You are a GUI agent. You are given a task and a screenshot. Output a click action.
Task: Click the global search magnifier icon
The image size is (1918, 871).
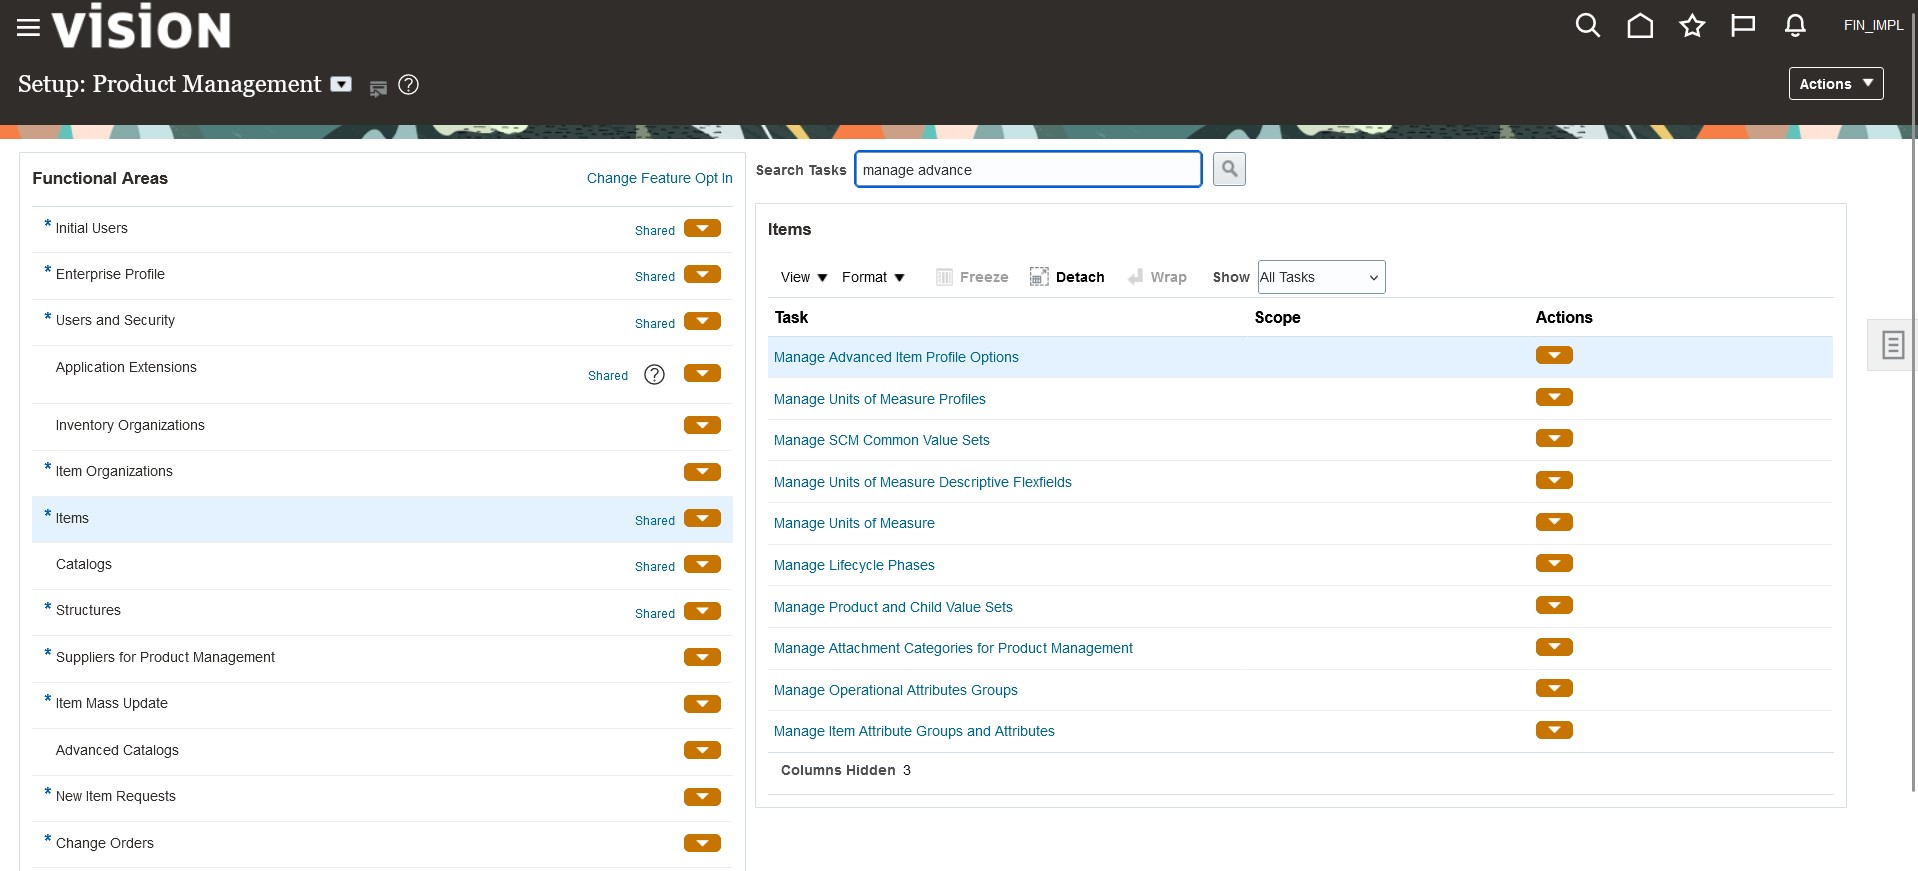1588,26
